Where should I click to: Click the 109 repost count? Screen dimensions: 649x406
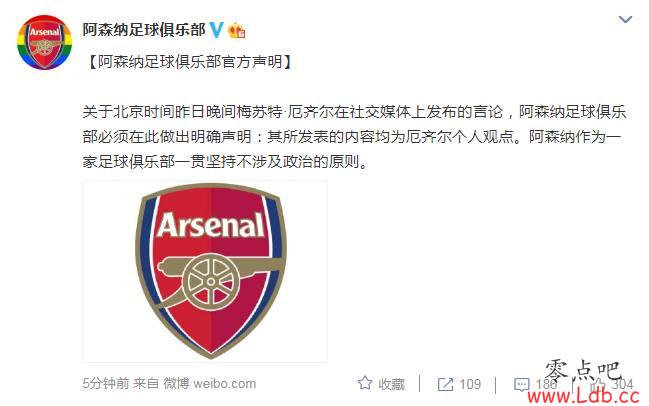pos(470,384)
